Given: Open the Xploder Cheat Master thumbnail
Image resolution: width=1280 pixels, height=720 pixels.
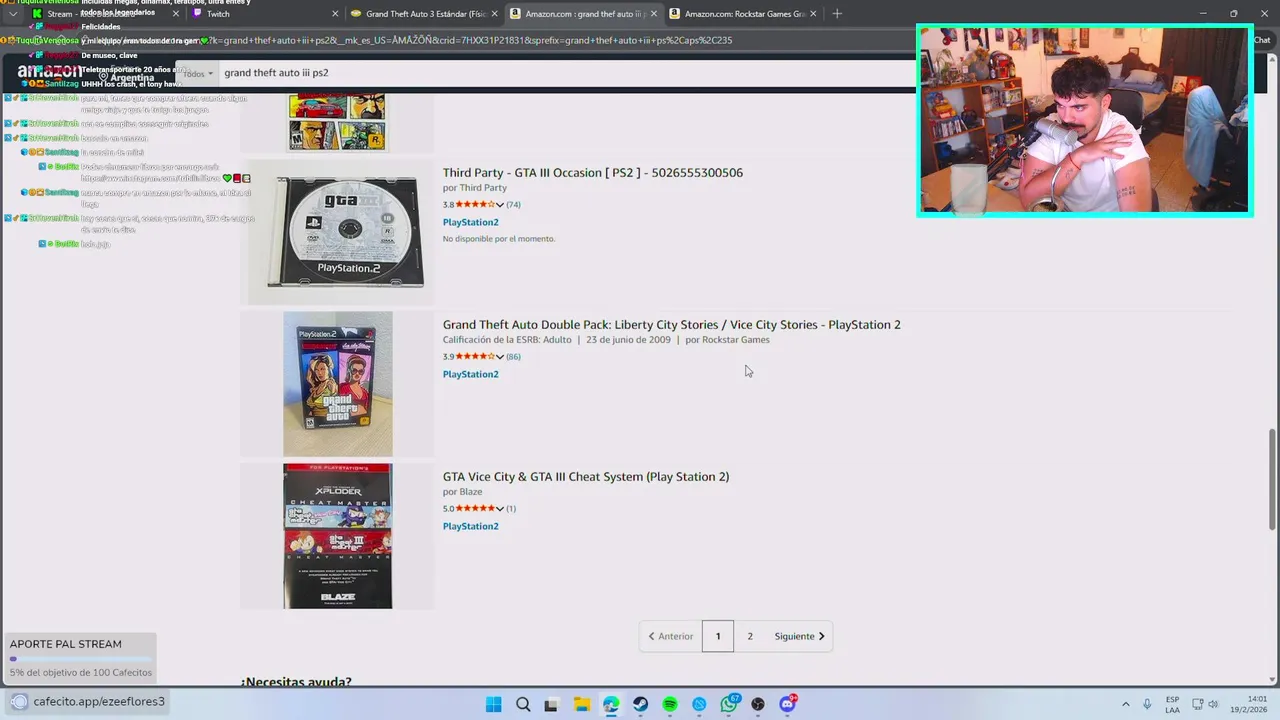Looking at the screenshot, I should 338,536.
